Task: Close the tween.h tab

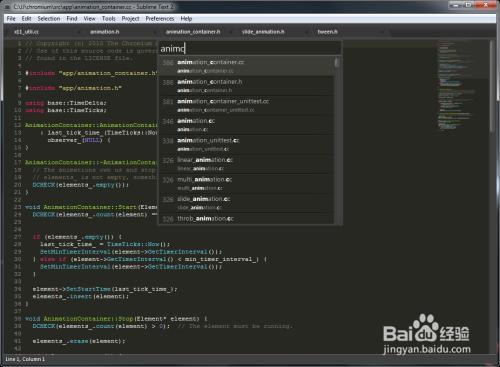Action: point(382,32)
